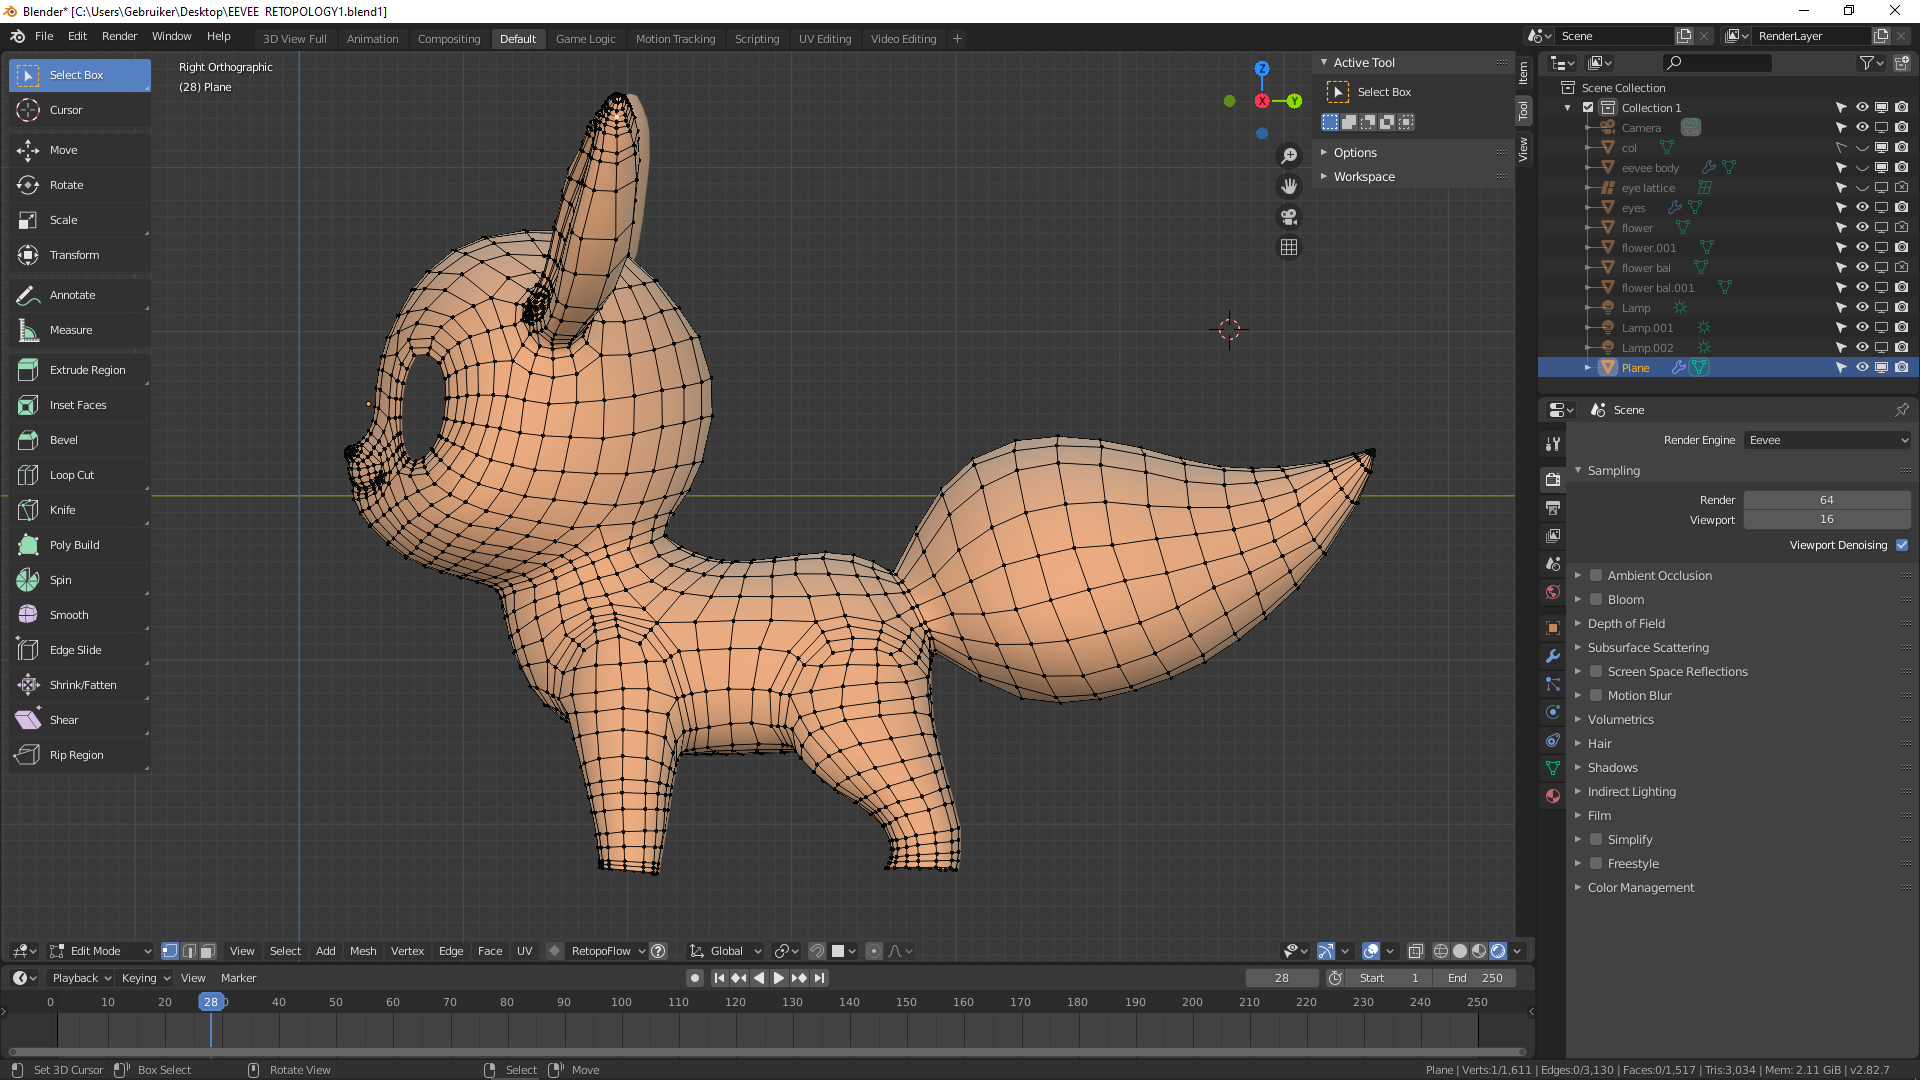Open the Render menu
This screenshot has height=1080, width=1920.
(x=119, y=36)
